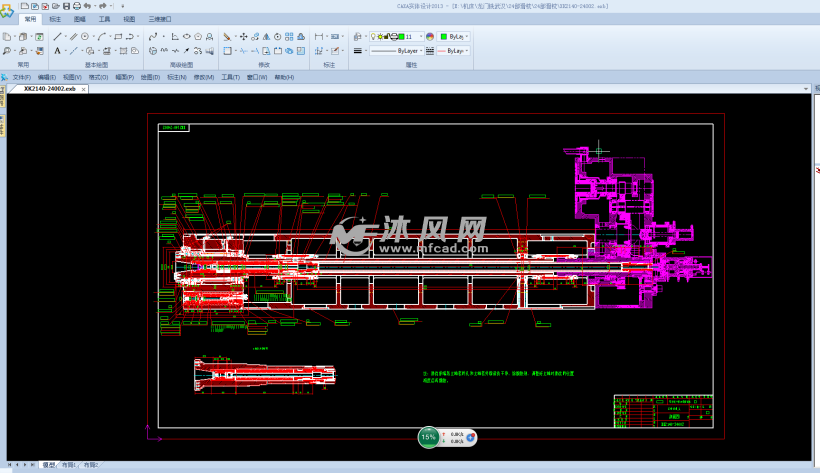The image size is (820, 473).
Task: Click the undo arrow icon
Action: (89, 6)
